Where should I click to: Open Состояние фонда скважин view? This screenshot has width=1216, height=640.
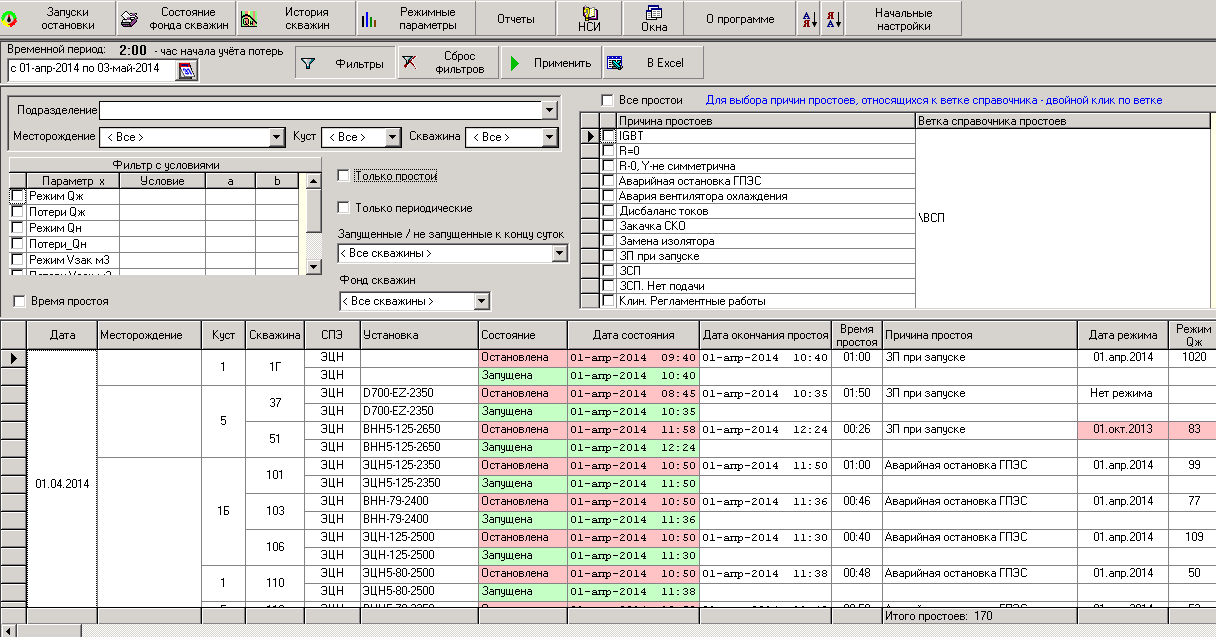tap(176, 18)
